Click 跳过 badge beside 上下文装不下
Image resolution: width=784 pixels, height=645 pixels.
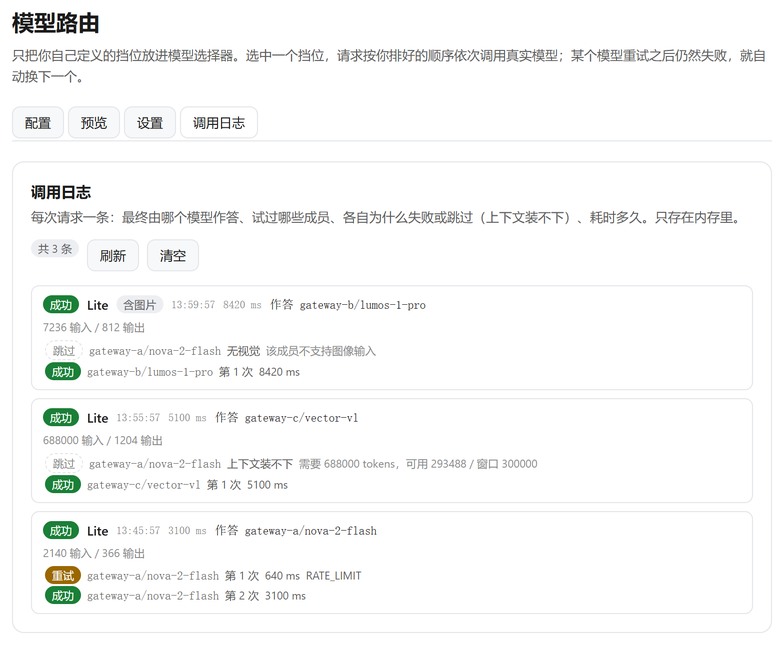point(64,464)
